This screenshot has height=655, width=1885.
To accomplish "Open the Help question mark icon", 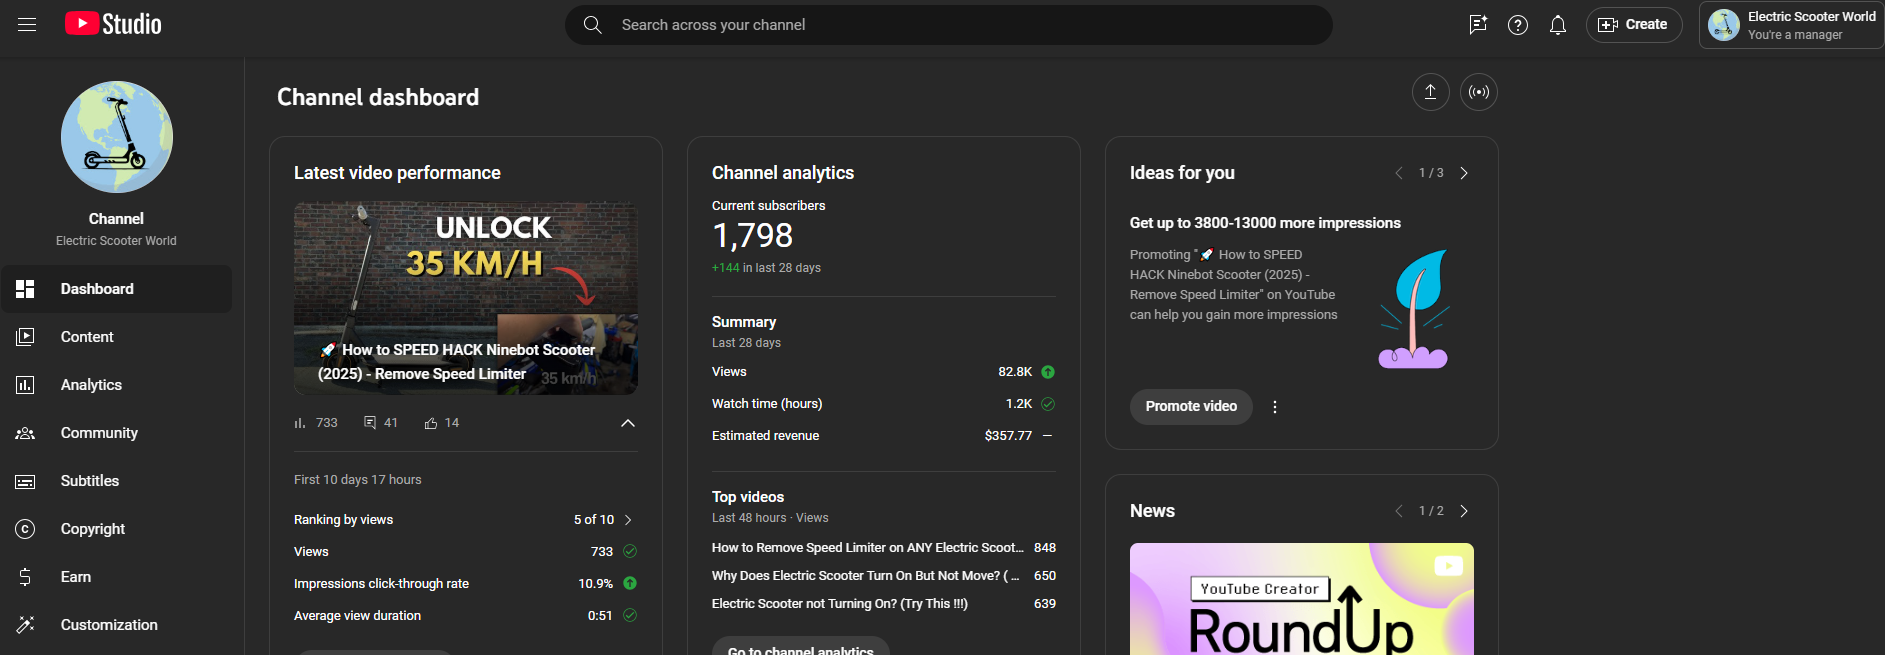I will click(1518, 25).
